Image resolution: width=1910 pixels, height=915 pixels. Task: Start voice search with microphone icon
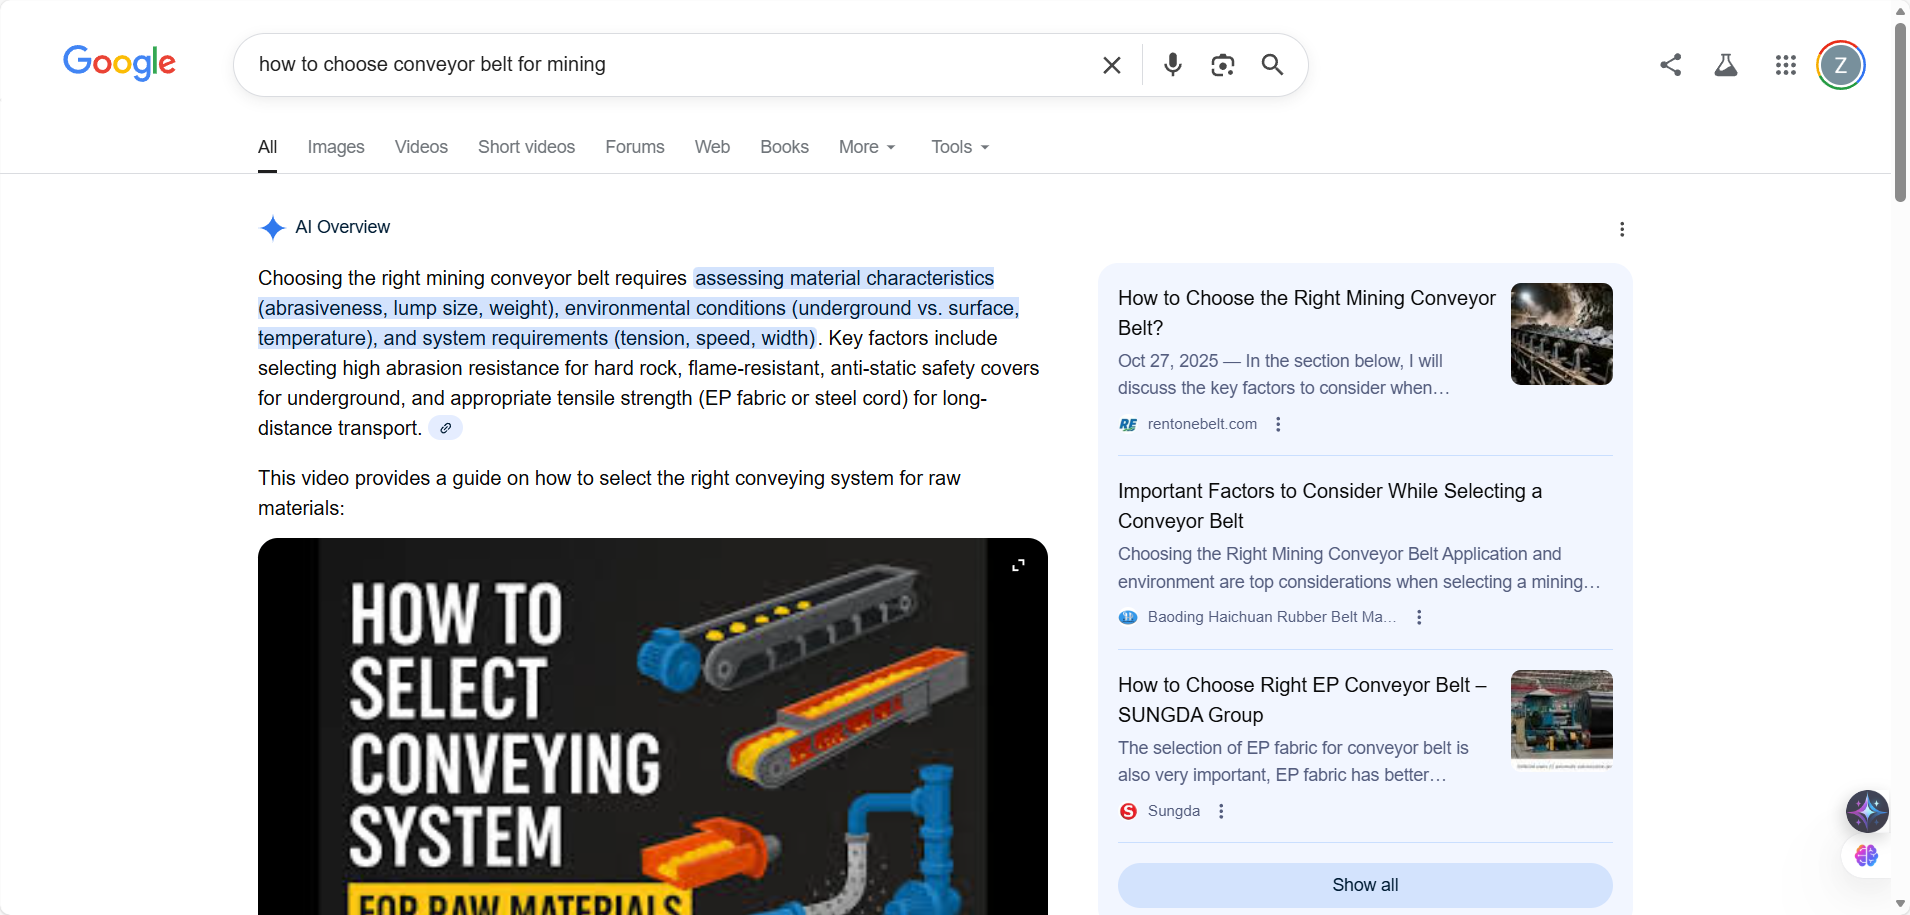point(1173,65)
